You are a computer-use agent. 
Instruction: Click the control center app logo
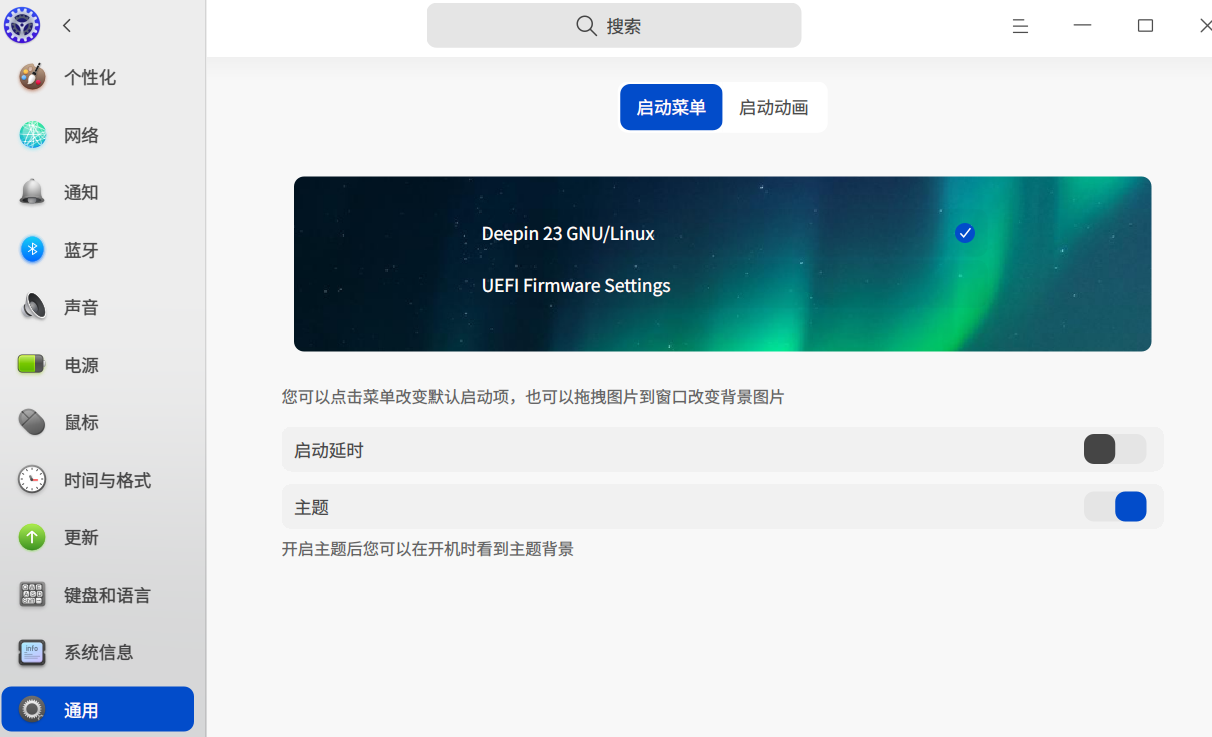point(22,25)
